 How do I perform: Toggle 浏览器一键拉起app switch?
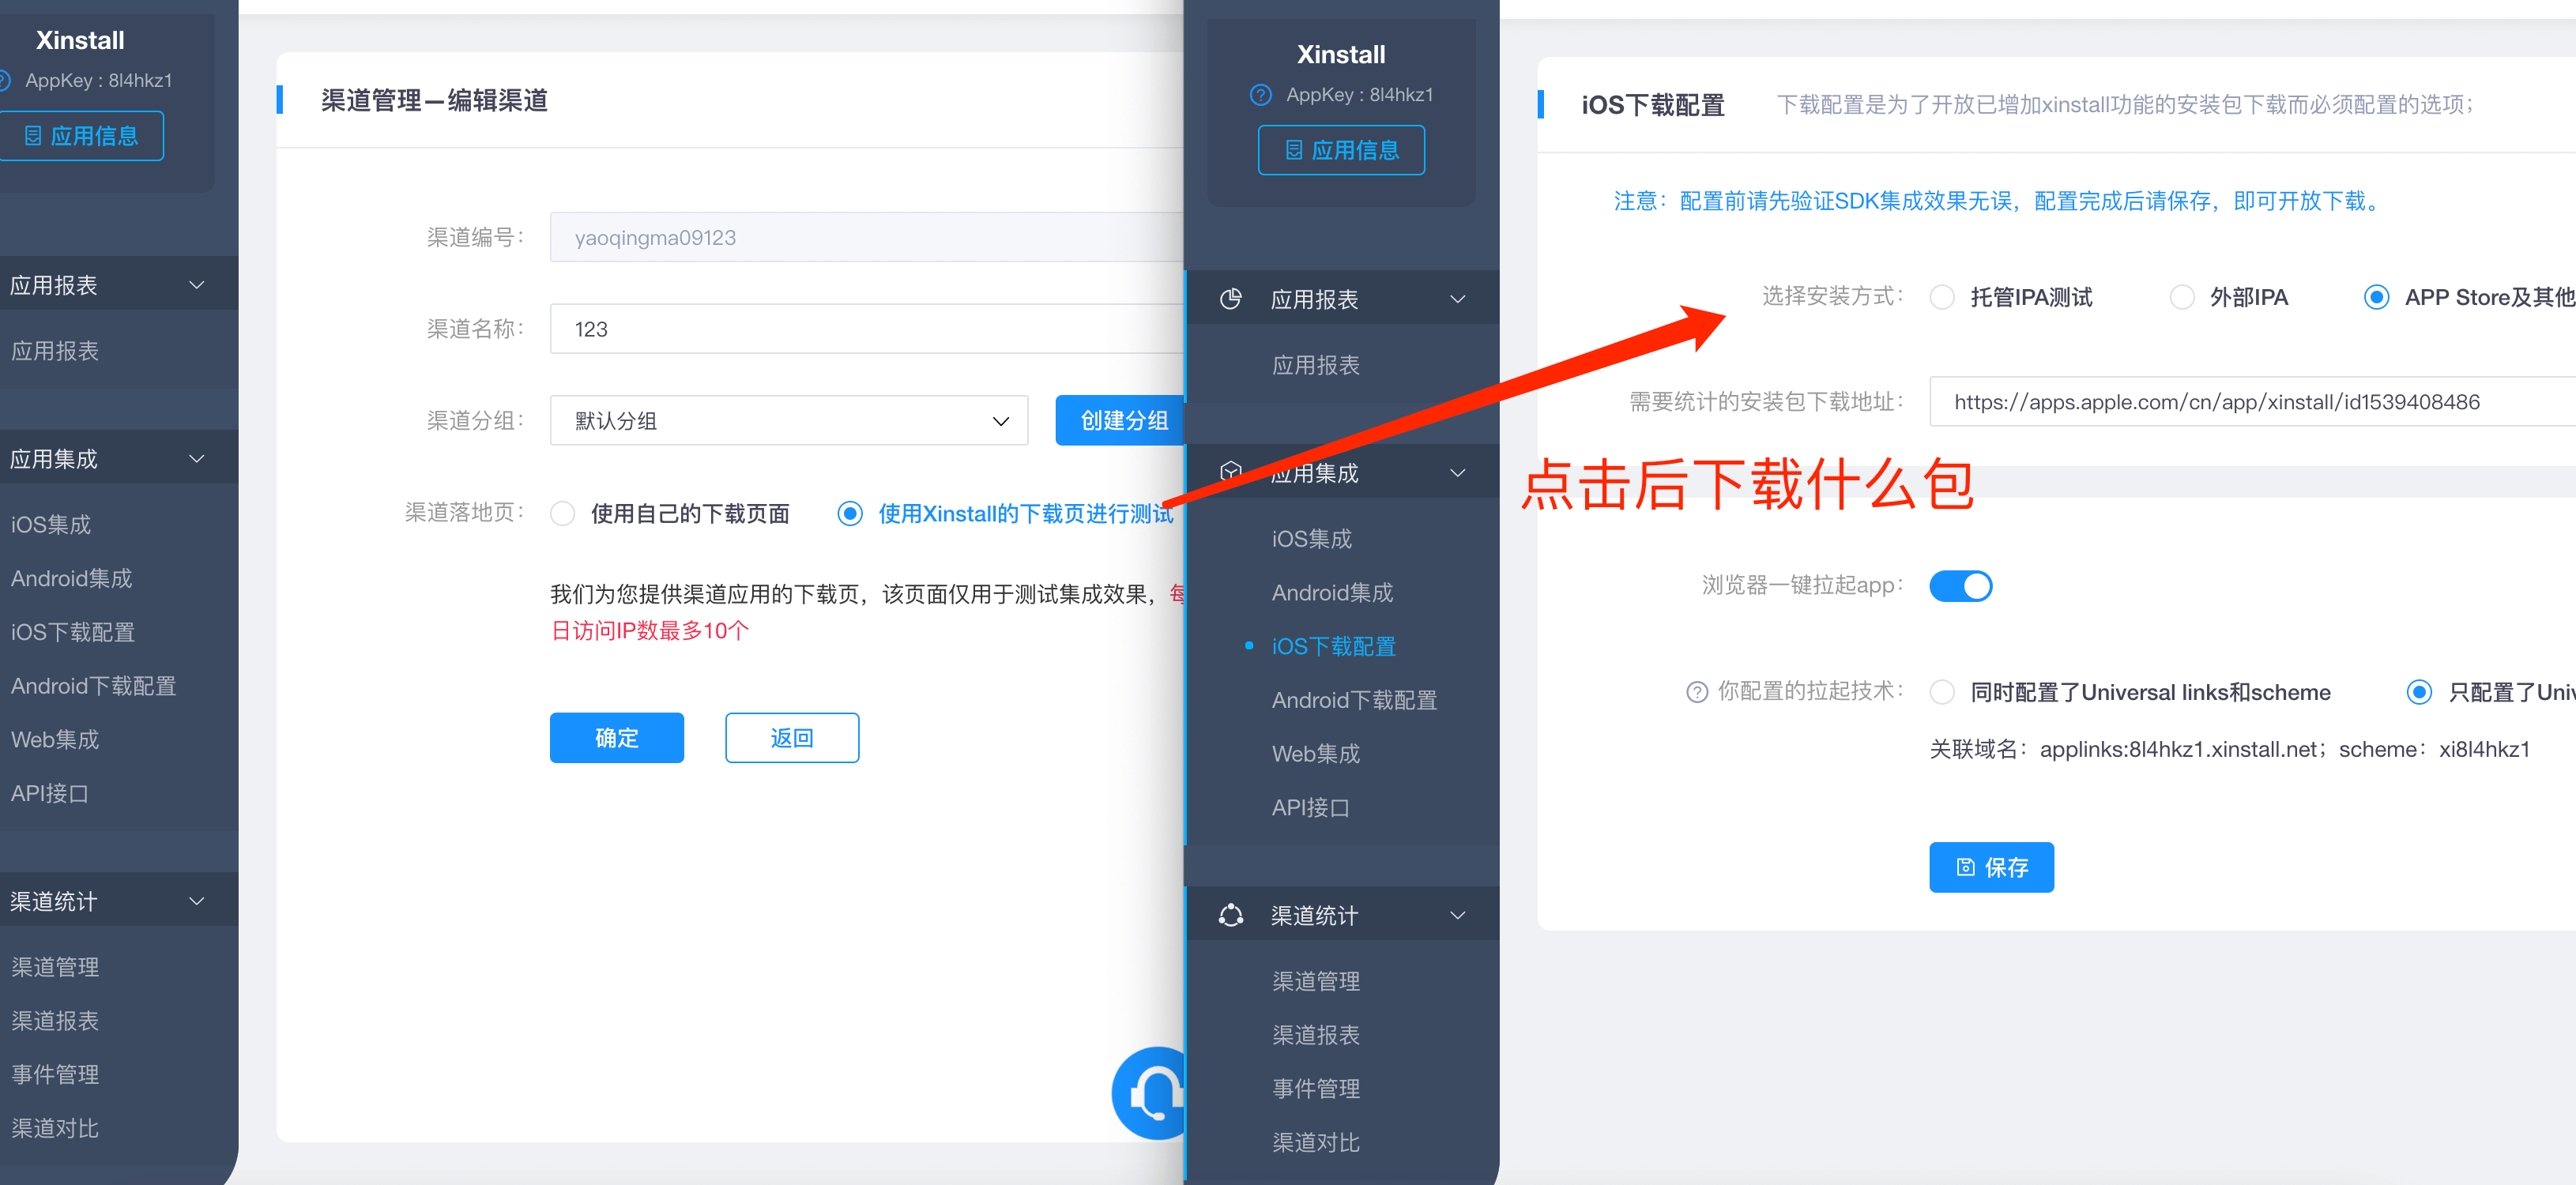tap(1960, 586)
